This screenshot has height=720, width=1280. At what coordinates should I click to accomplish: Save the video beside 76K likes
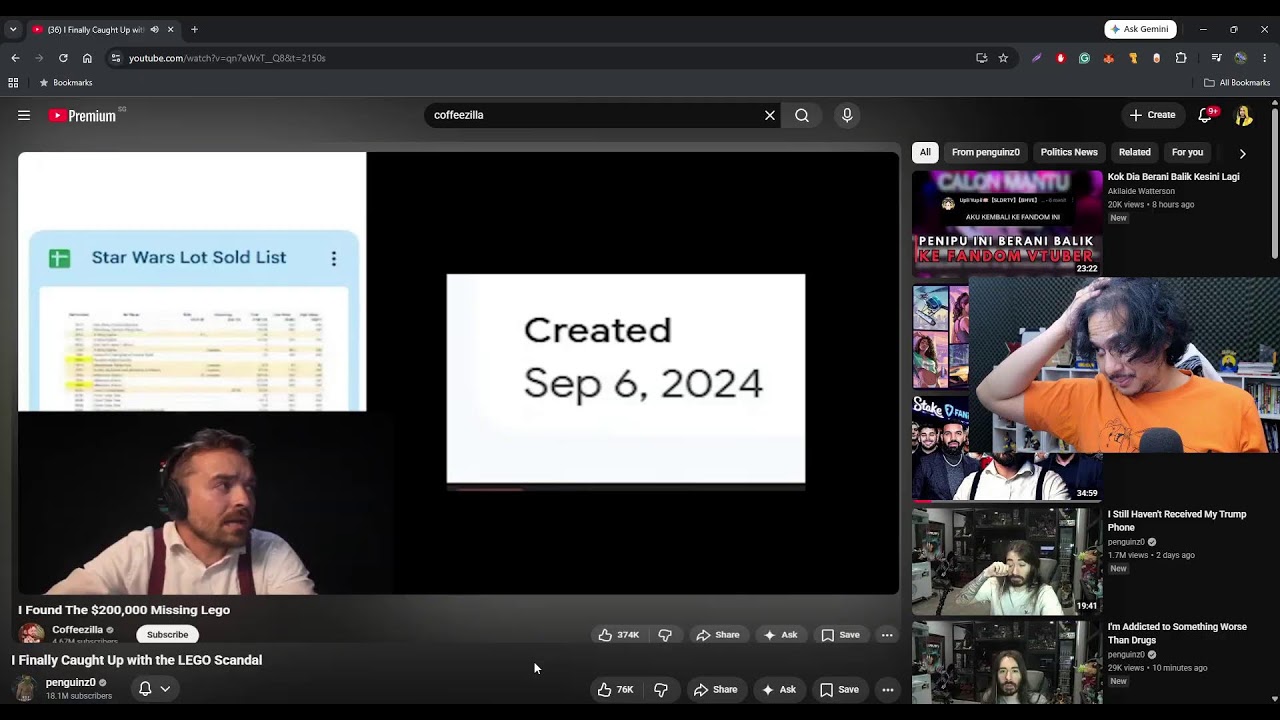pyautogui.click(x=840, y=689)
